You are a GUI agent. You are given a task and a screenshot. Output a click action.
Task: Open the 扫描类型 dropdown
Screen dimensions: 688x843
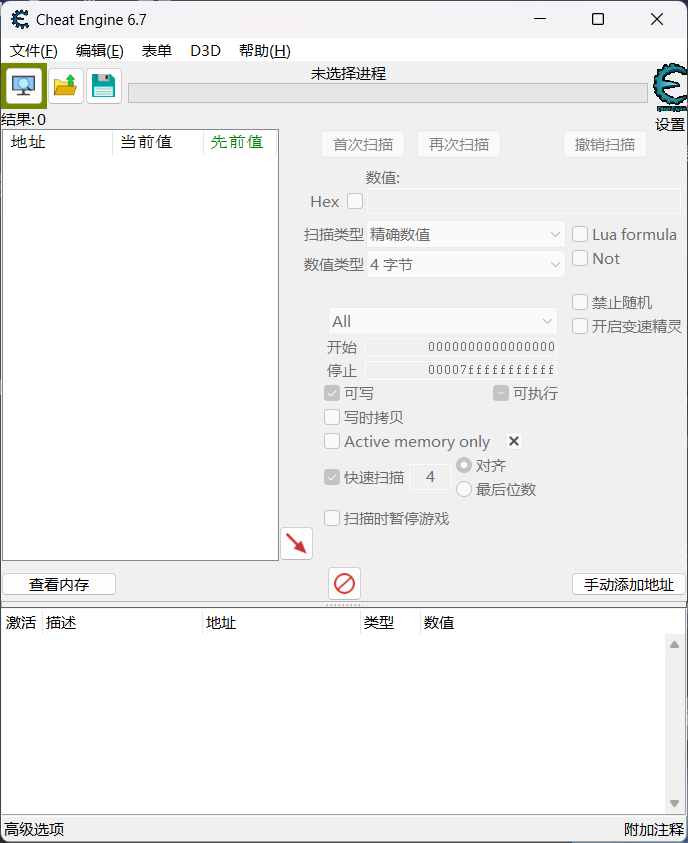pyautogui.click(x=465, y=234)
